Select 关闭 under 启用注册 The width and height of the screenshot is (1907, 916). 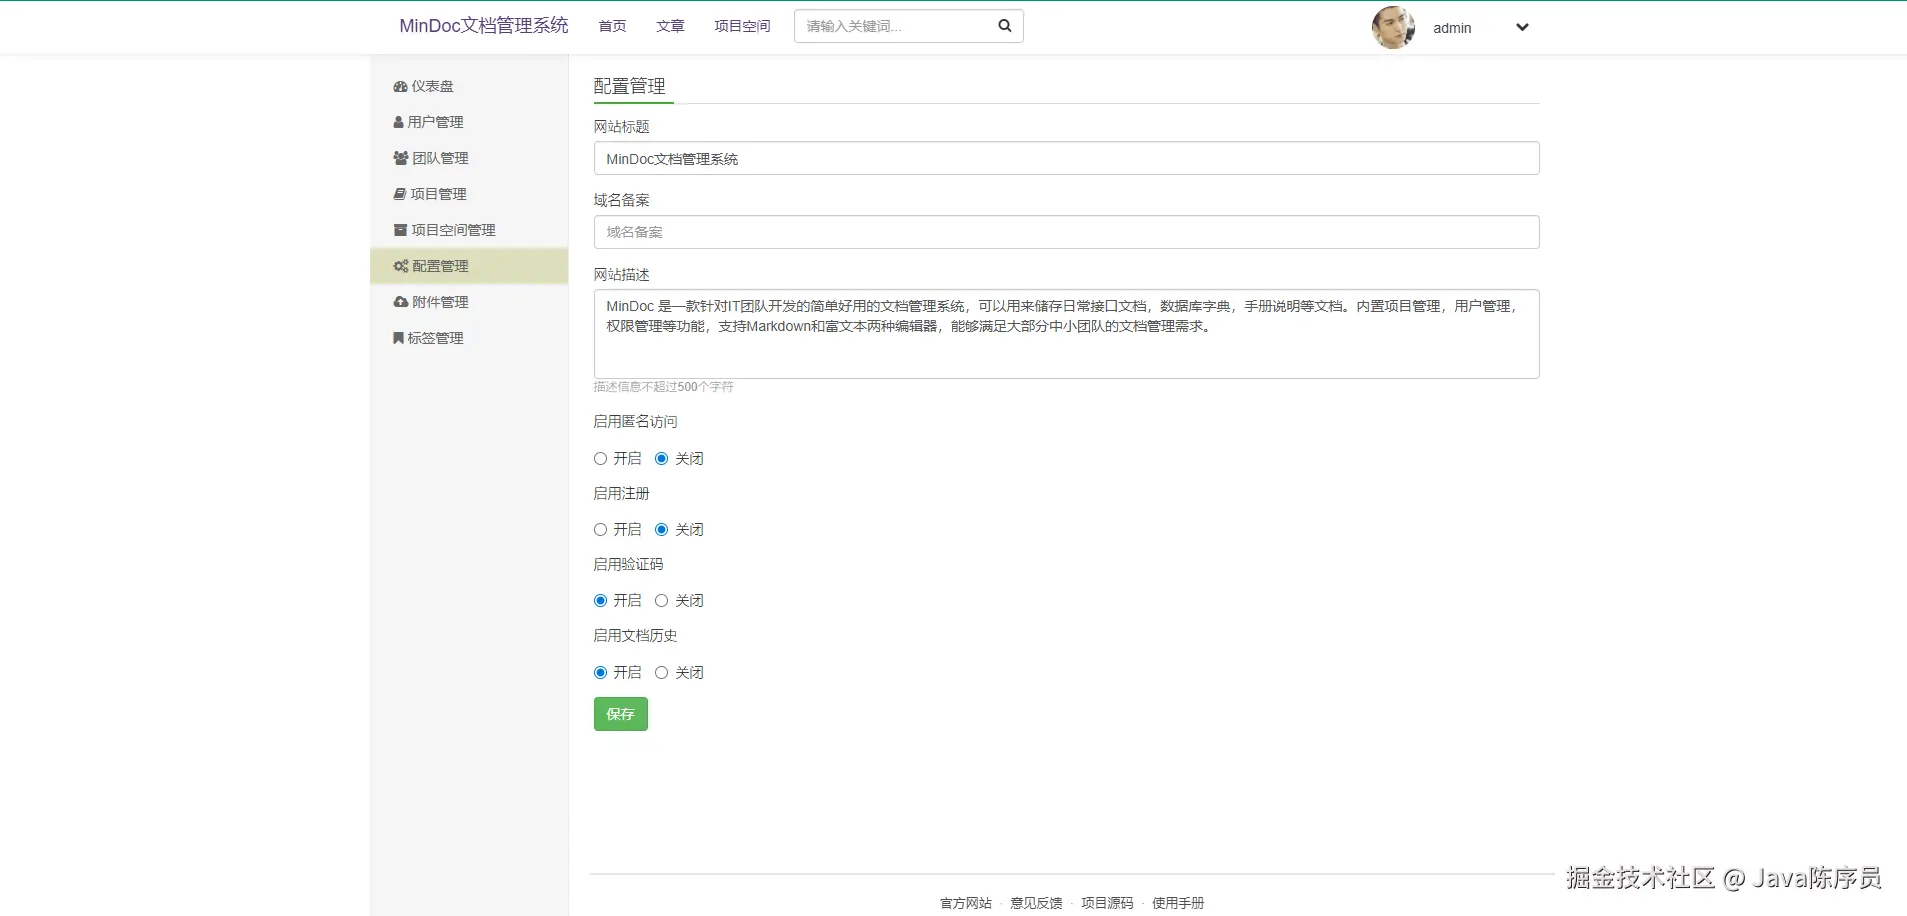[x=661, y=530]
